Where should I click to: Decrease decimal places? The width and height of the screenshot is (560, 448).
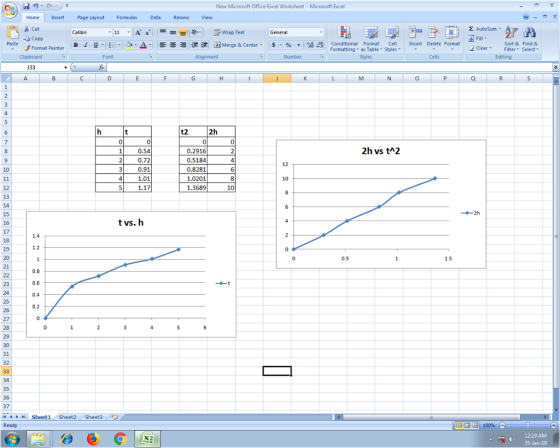point(320,45)
